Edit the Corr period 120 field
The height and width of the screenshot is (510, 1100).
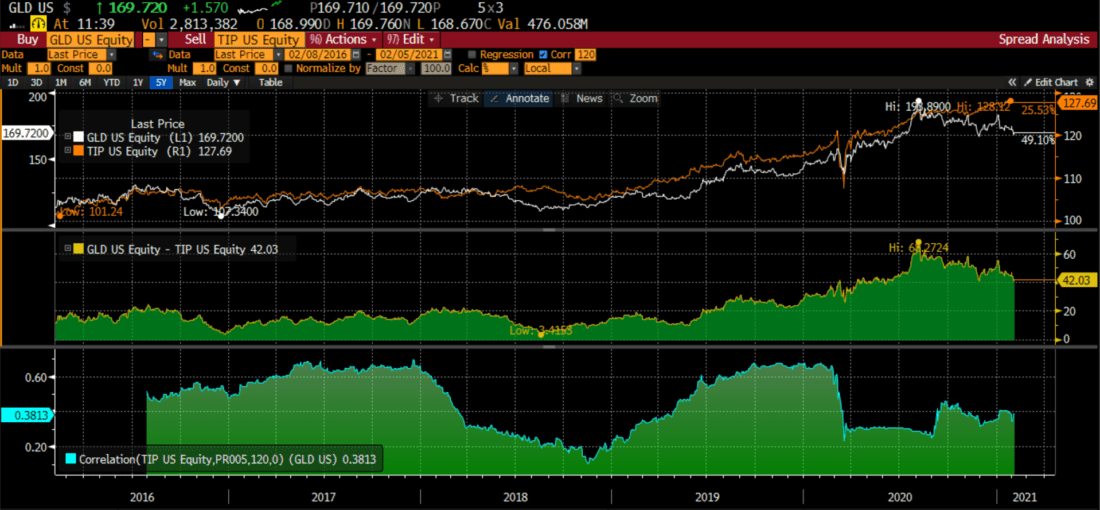[586, 54]
